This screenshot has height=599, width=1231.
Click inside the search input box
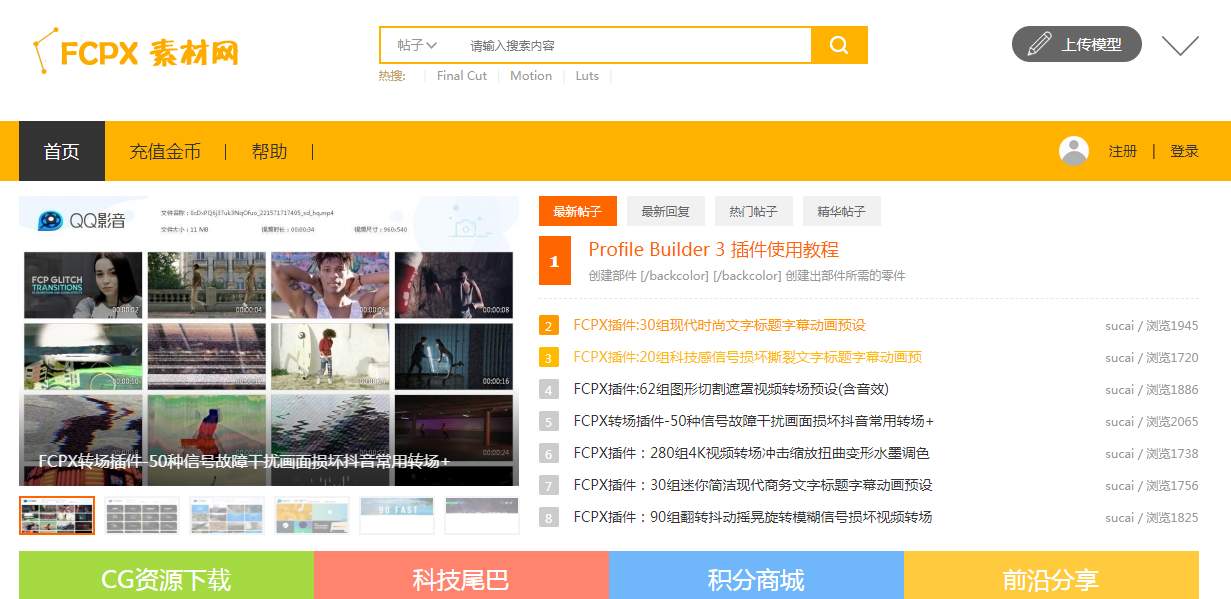point(600,44)
